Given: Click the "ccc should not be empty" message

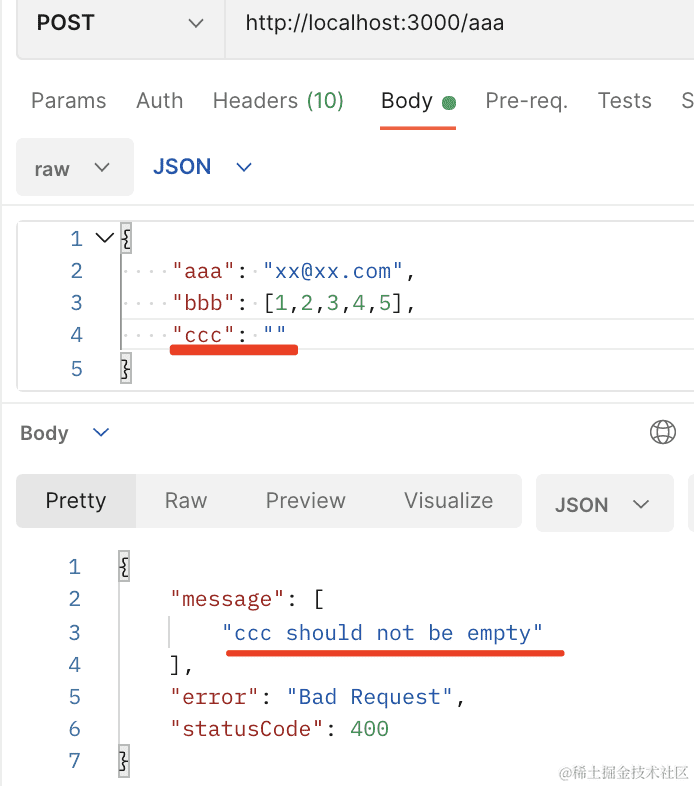Looking at the screenshot, I should click(x=383, y=632).
